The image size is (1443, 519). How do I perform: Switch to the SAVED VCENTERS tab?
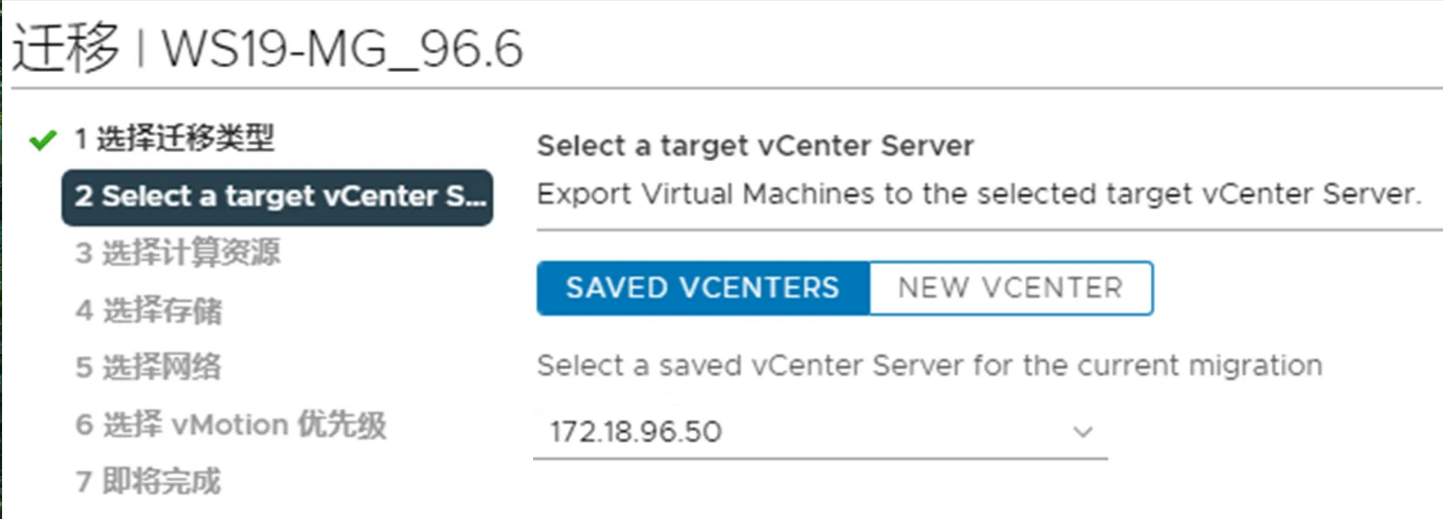click(x=702, y=288)
